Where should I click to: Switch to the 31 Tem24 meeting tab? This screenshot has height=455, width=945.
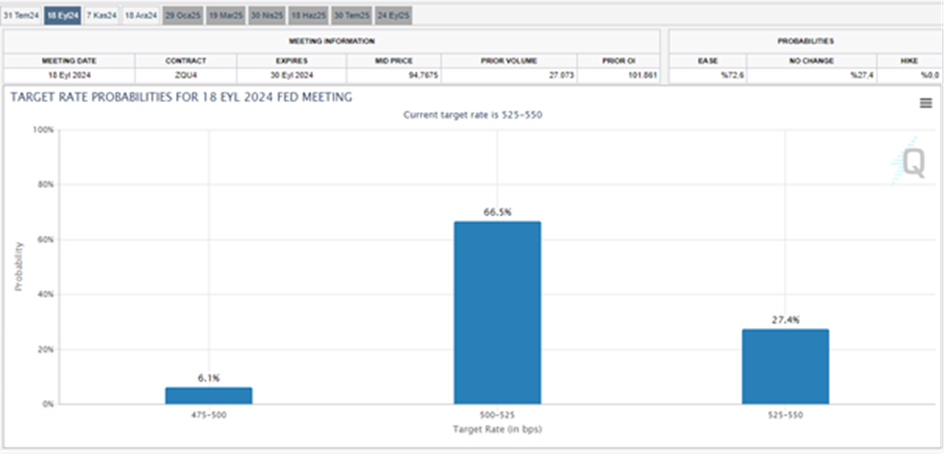(x=21, y=16)
